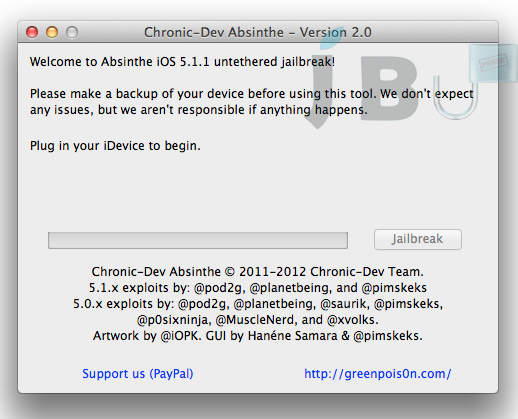Click the 5.1.x exploits credits line

tap(258, 288)
